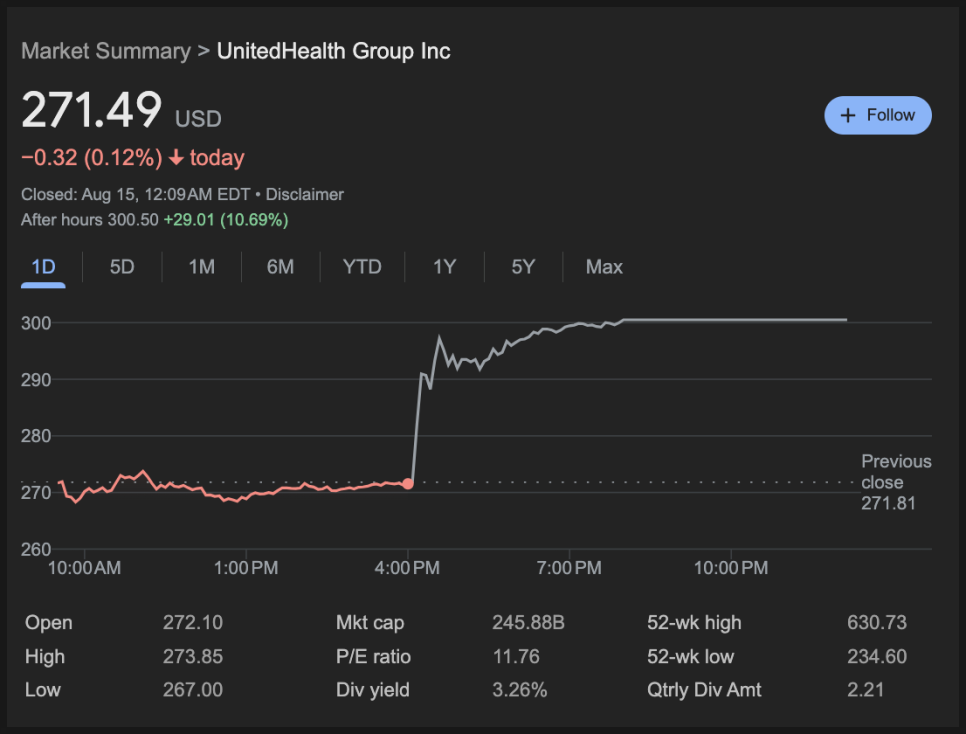Click the Div yield value 3.26%

(519, 690)
